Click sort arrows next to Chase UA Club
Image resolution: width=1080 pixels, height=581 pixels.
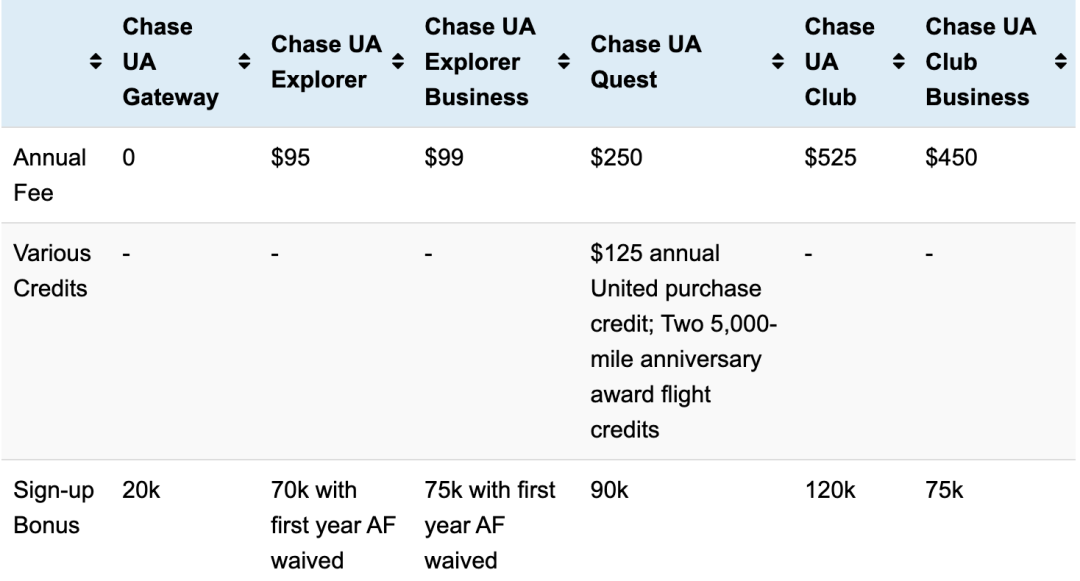point(898,62)
